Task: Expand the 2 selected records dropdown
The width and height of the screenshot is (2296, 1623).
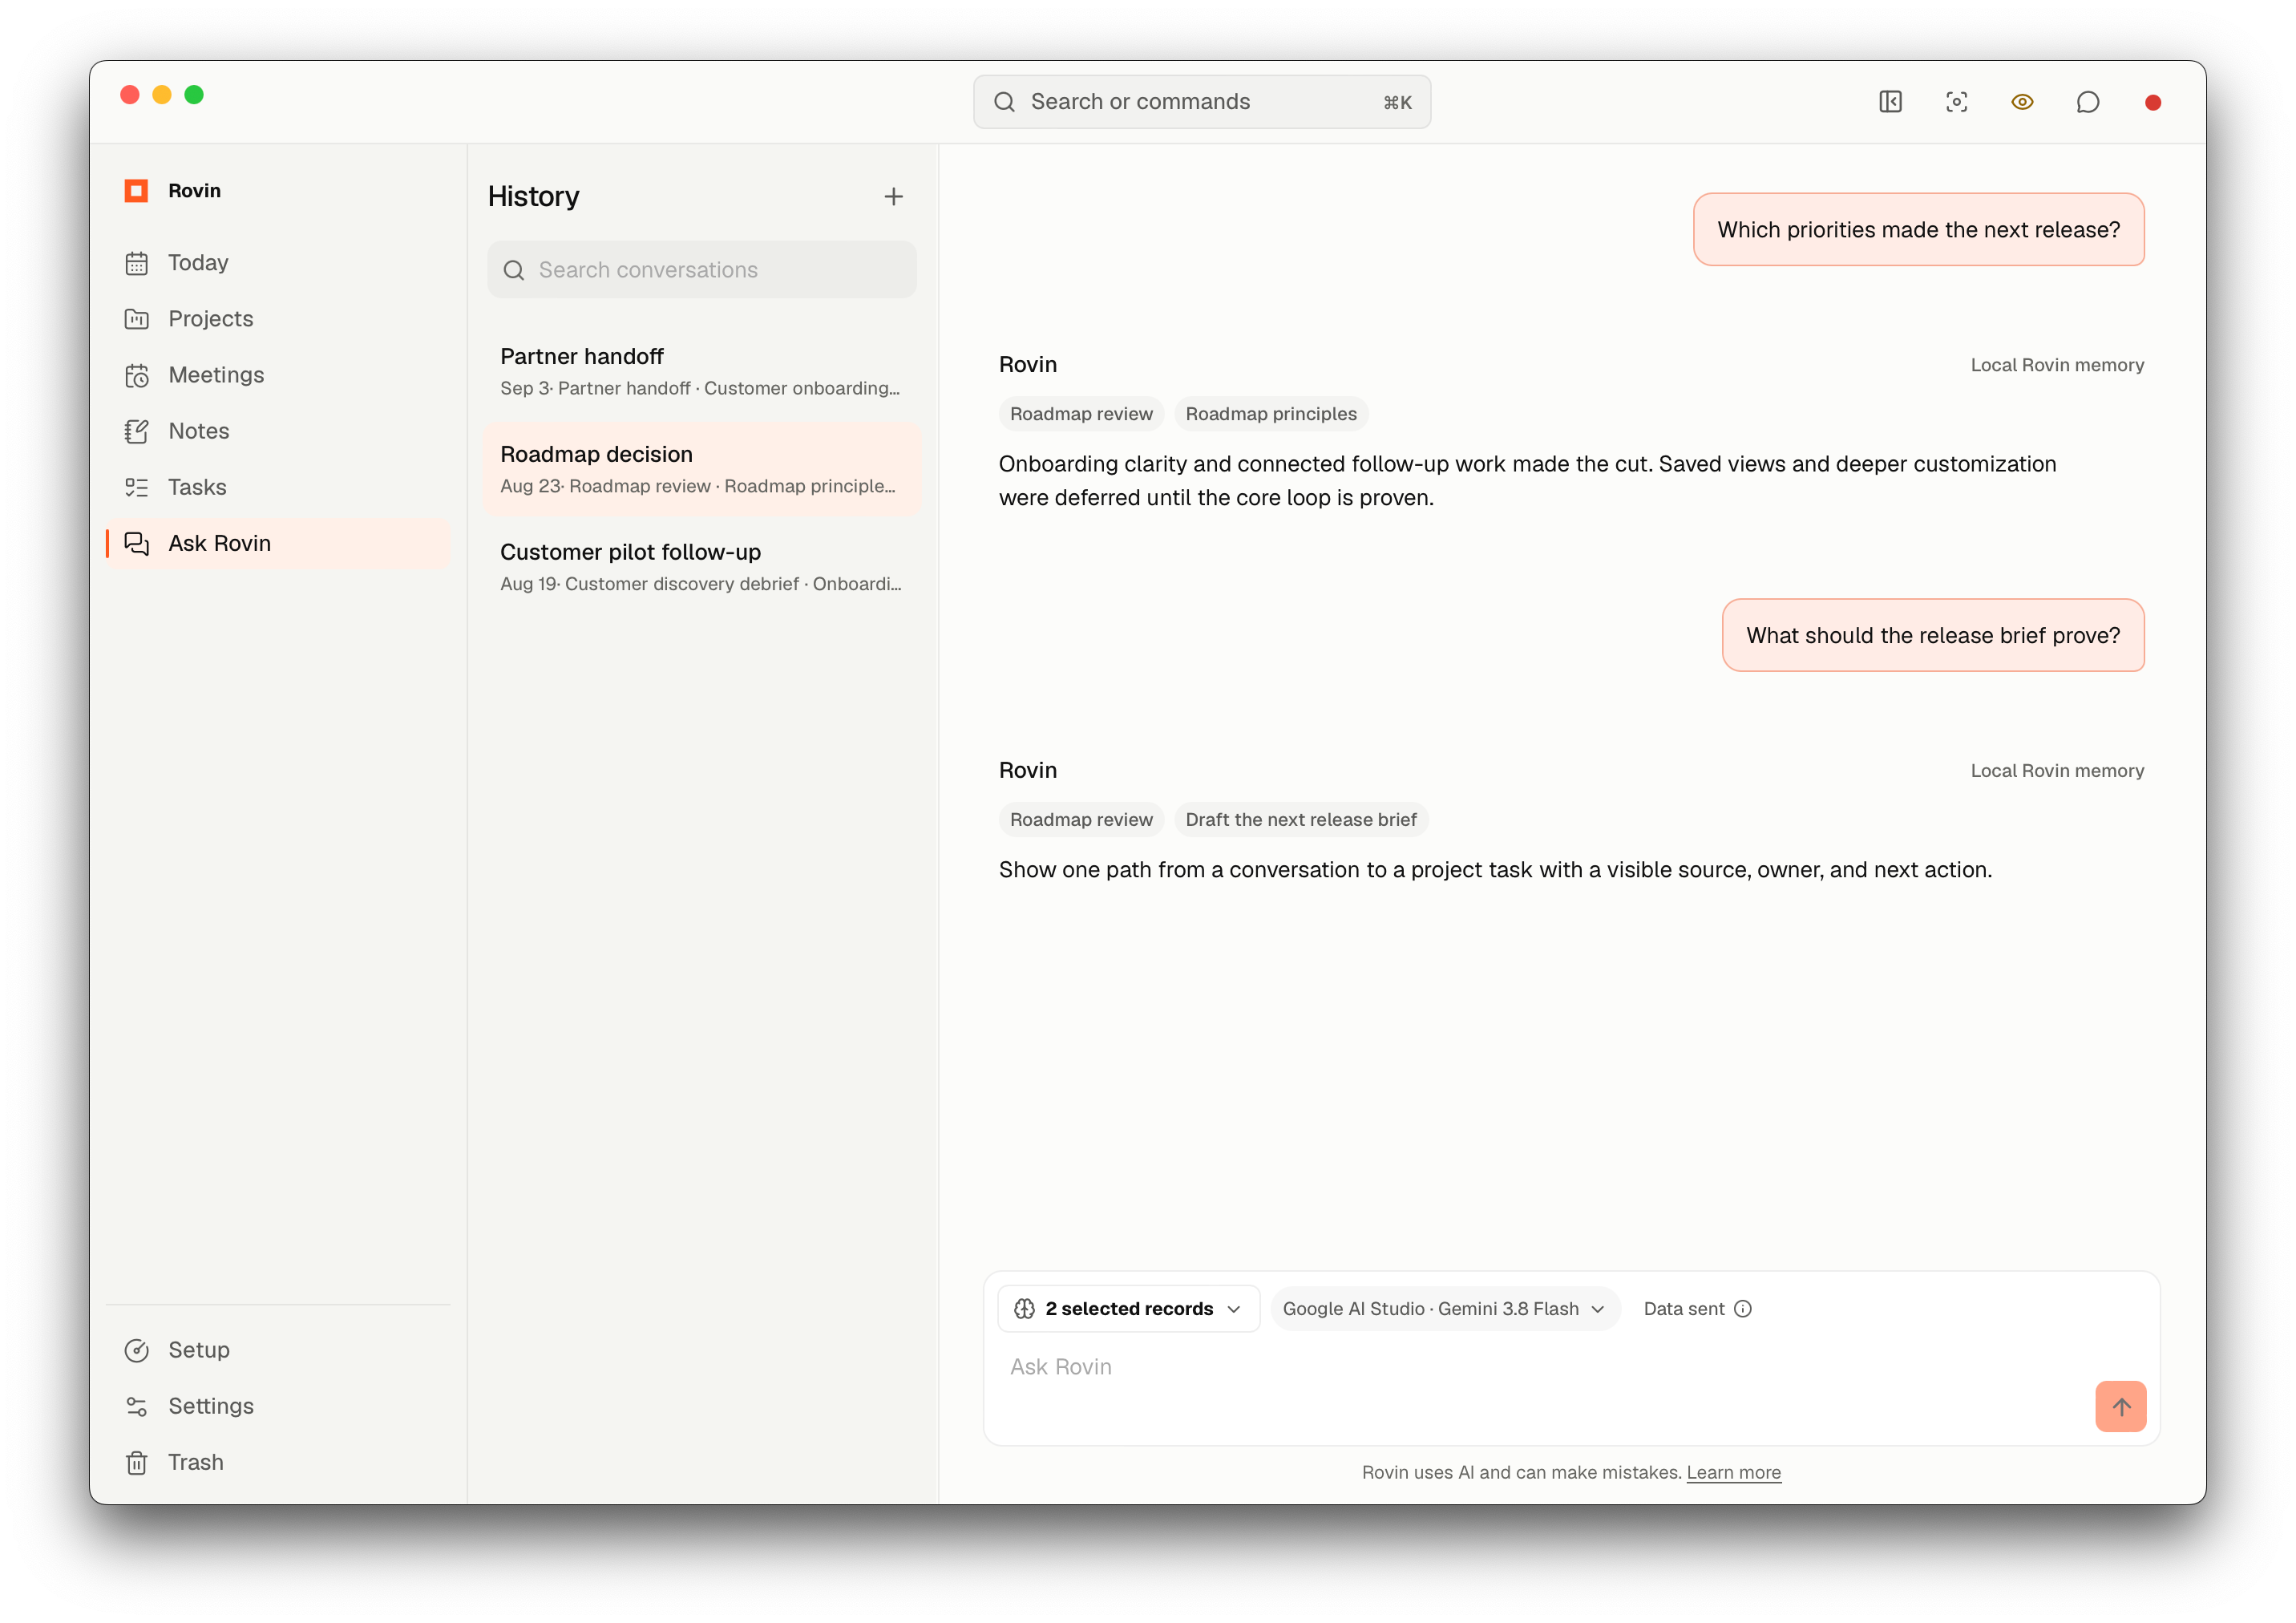Action: point(1128,1309)
